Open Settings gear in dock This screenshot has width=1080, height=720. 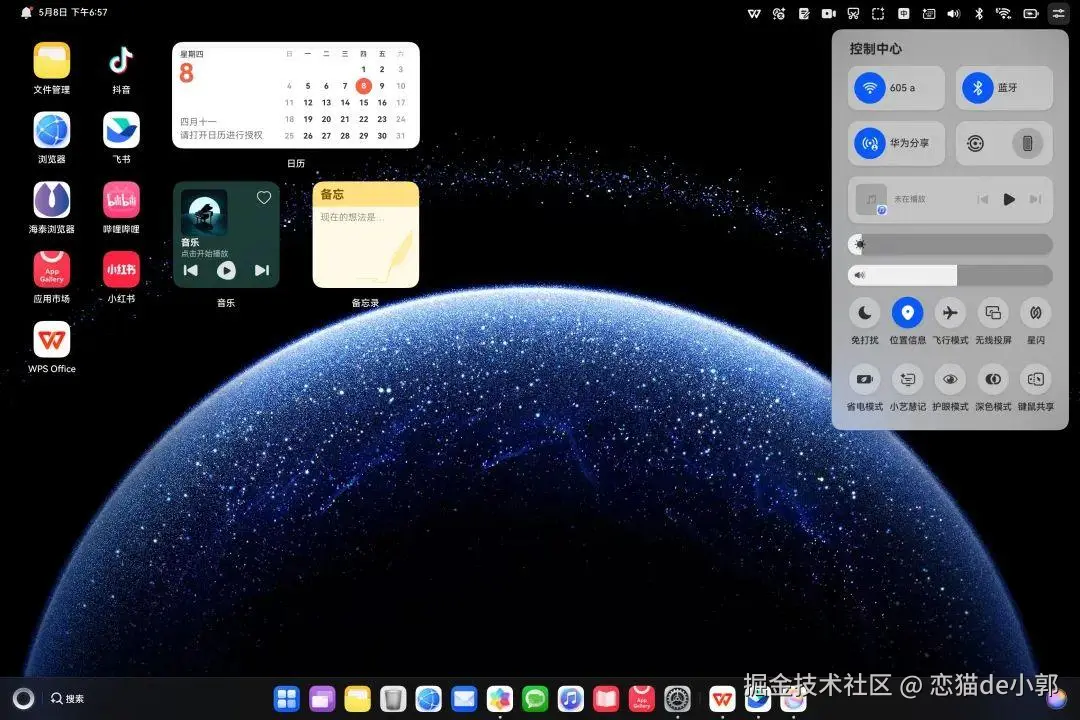pos(678,699)
